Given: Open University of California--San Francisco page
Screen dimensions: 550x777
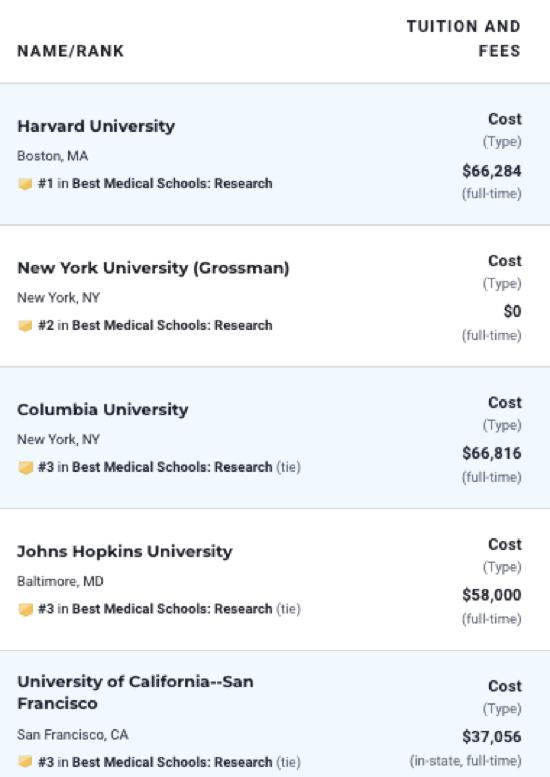Looking at the screenshot, I should point(135,692).
